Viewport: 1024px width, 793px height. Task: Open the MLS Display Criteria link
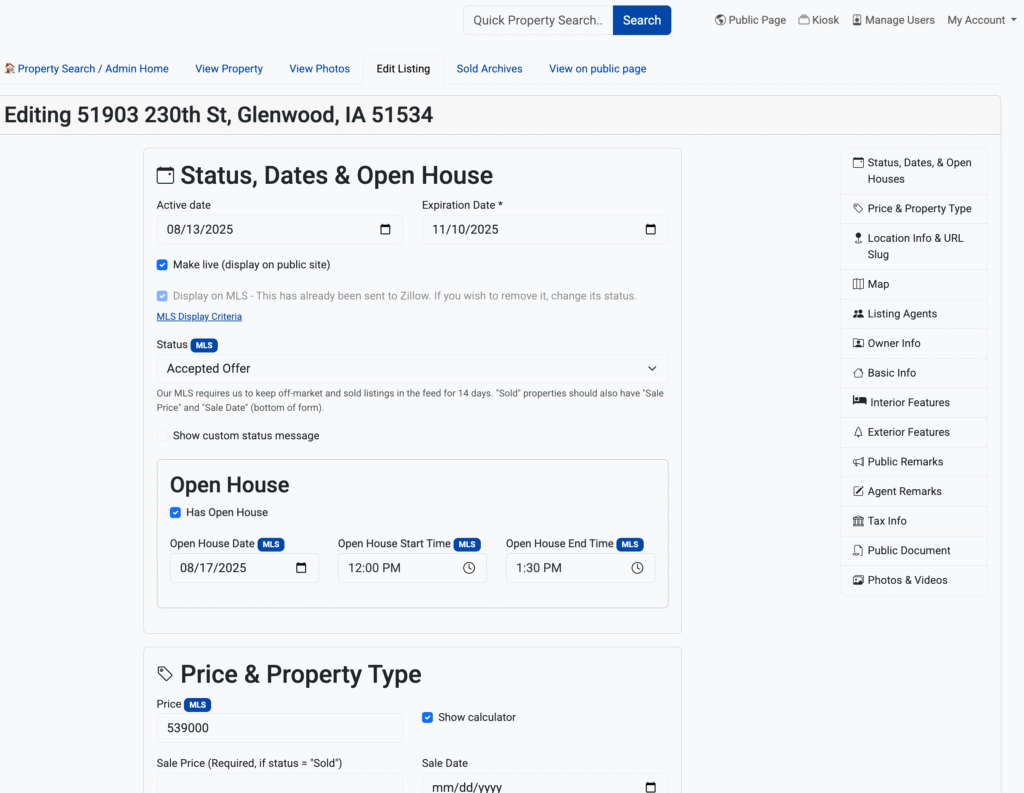[199, 317]
